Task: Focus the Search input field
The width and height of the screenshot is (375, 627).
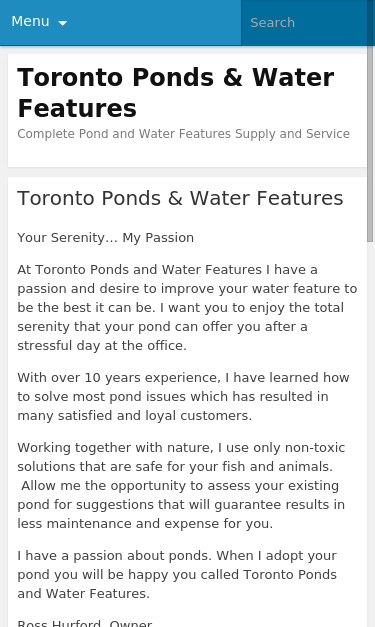Action: click(307, 22)
